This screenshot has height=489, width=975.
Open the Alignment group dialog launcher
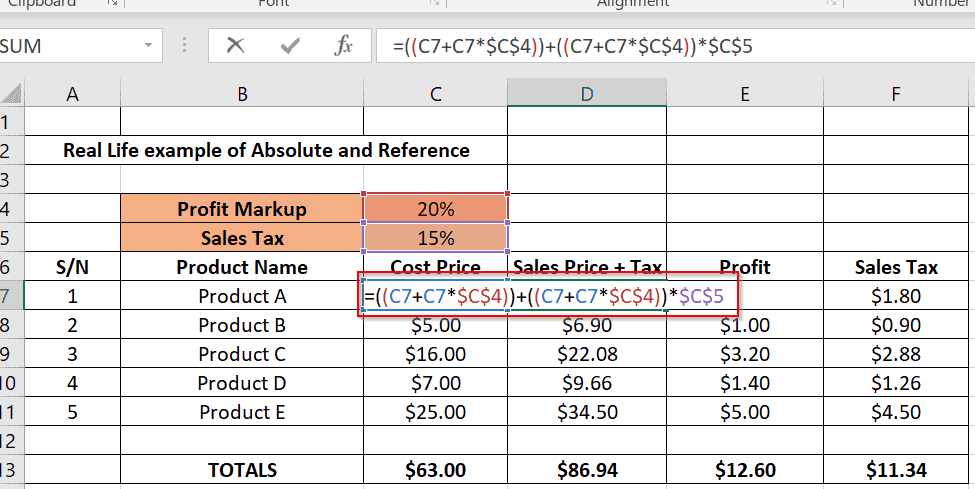tap(834, 4)
